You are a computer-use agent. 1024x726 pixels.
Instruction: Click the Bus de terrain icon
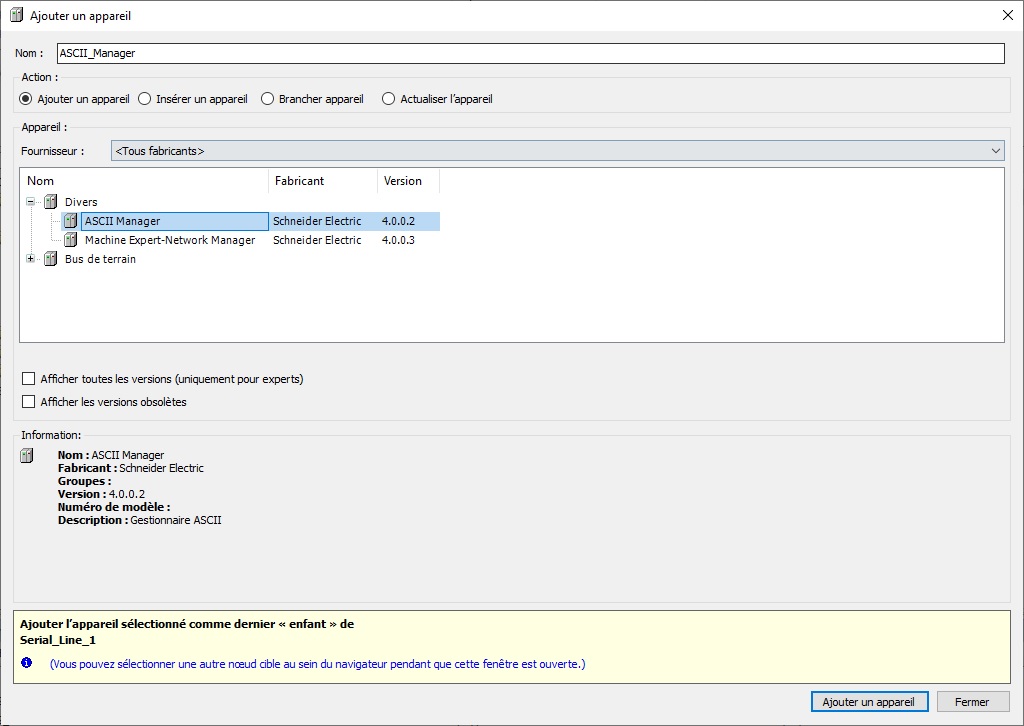click(x=50, y=259)
